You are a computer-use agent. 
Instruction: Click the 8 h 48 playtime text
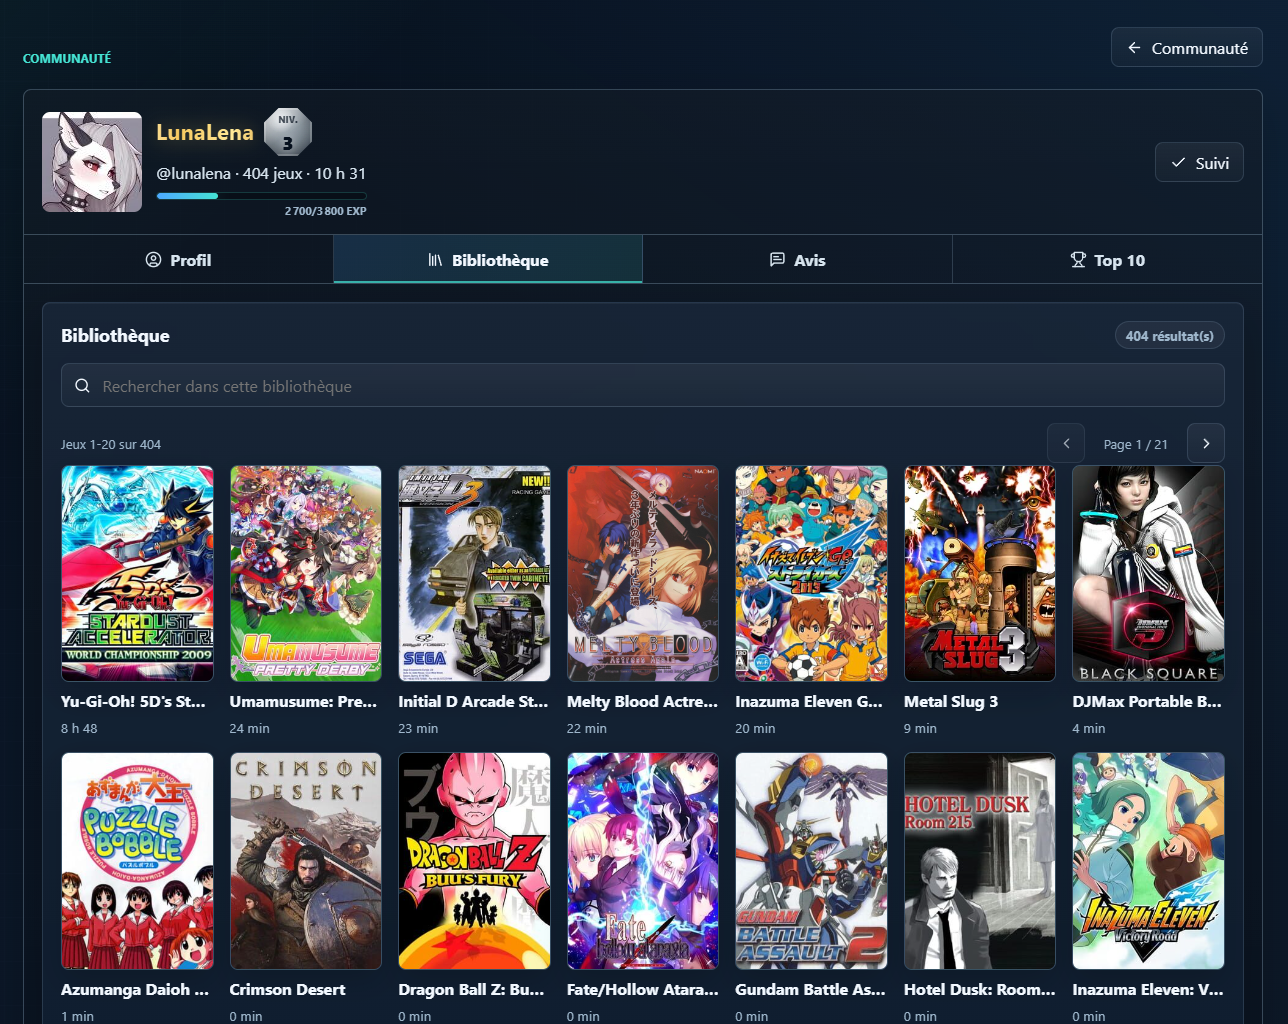point(79,728)
